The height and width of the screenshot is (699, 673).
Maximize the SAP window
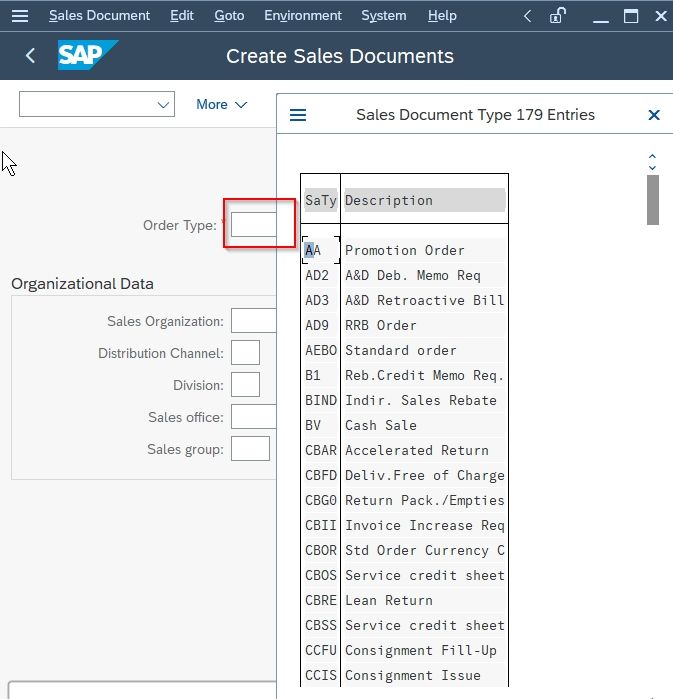click(x=631, y=16)
